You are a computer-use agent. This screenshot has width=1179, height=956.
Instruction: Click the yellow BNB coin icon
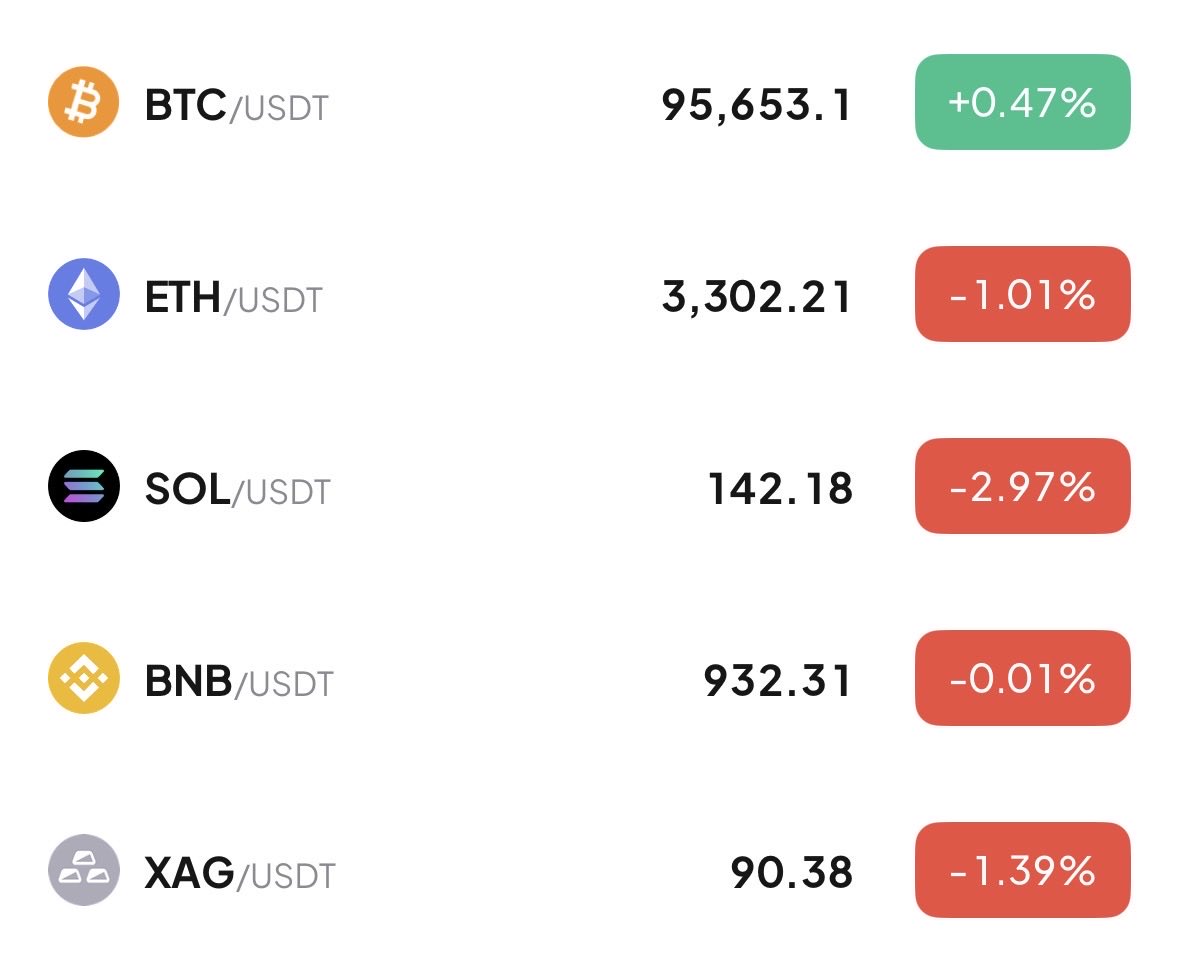[x=84, y=678]
